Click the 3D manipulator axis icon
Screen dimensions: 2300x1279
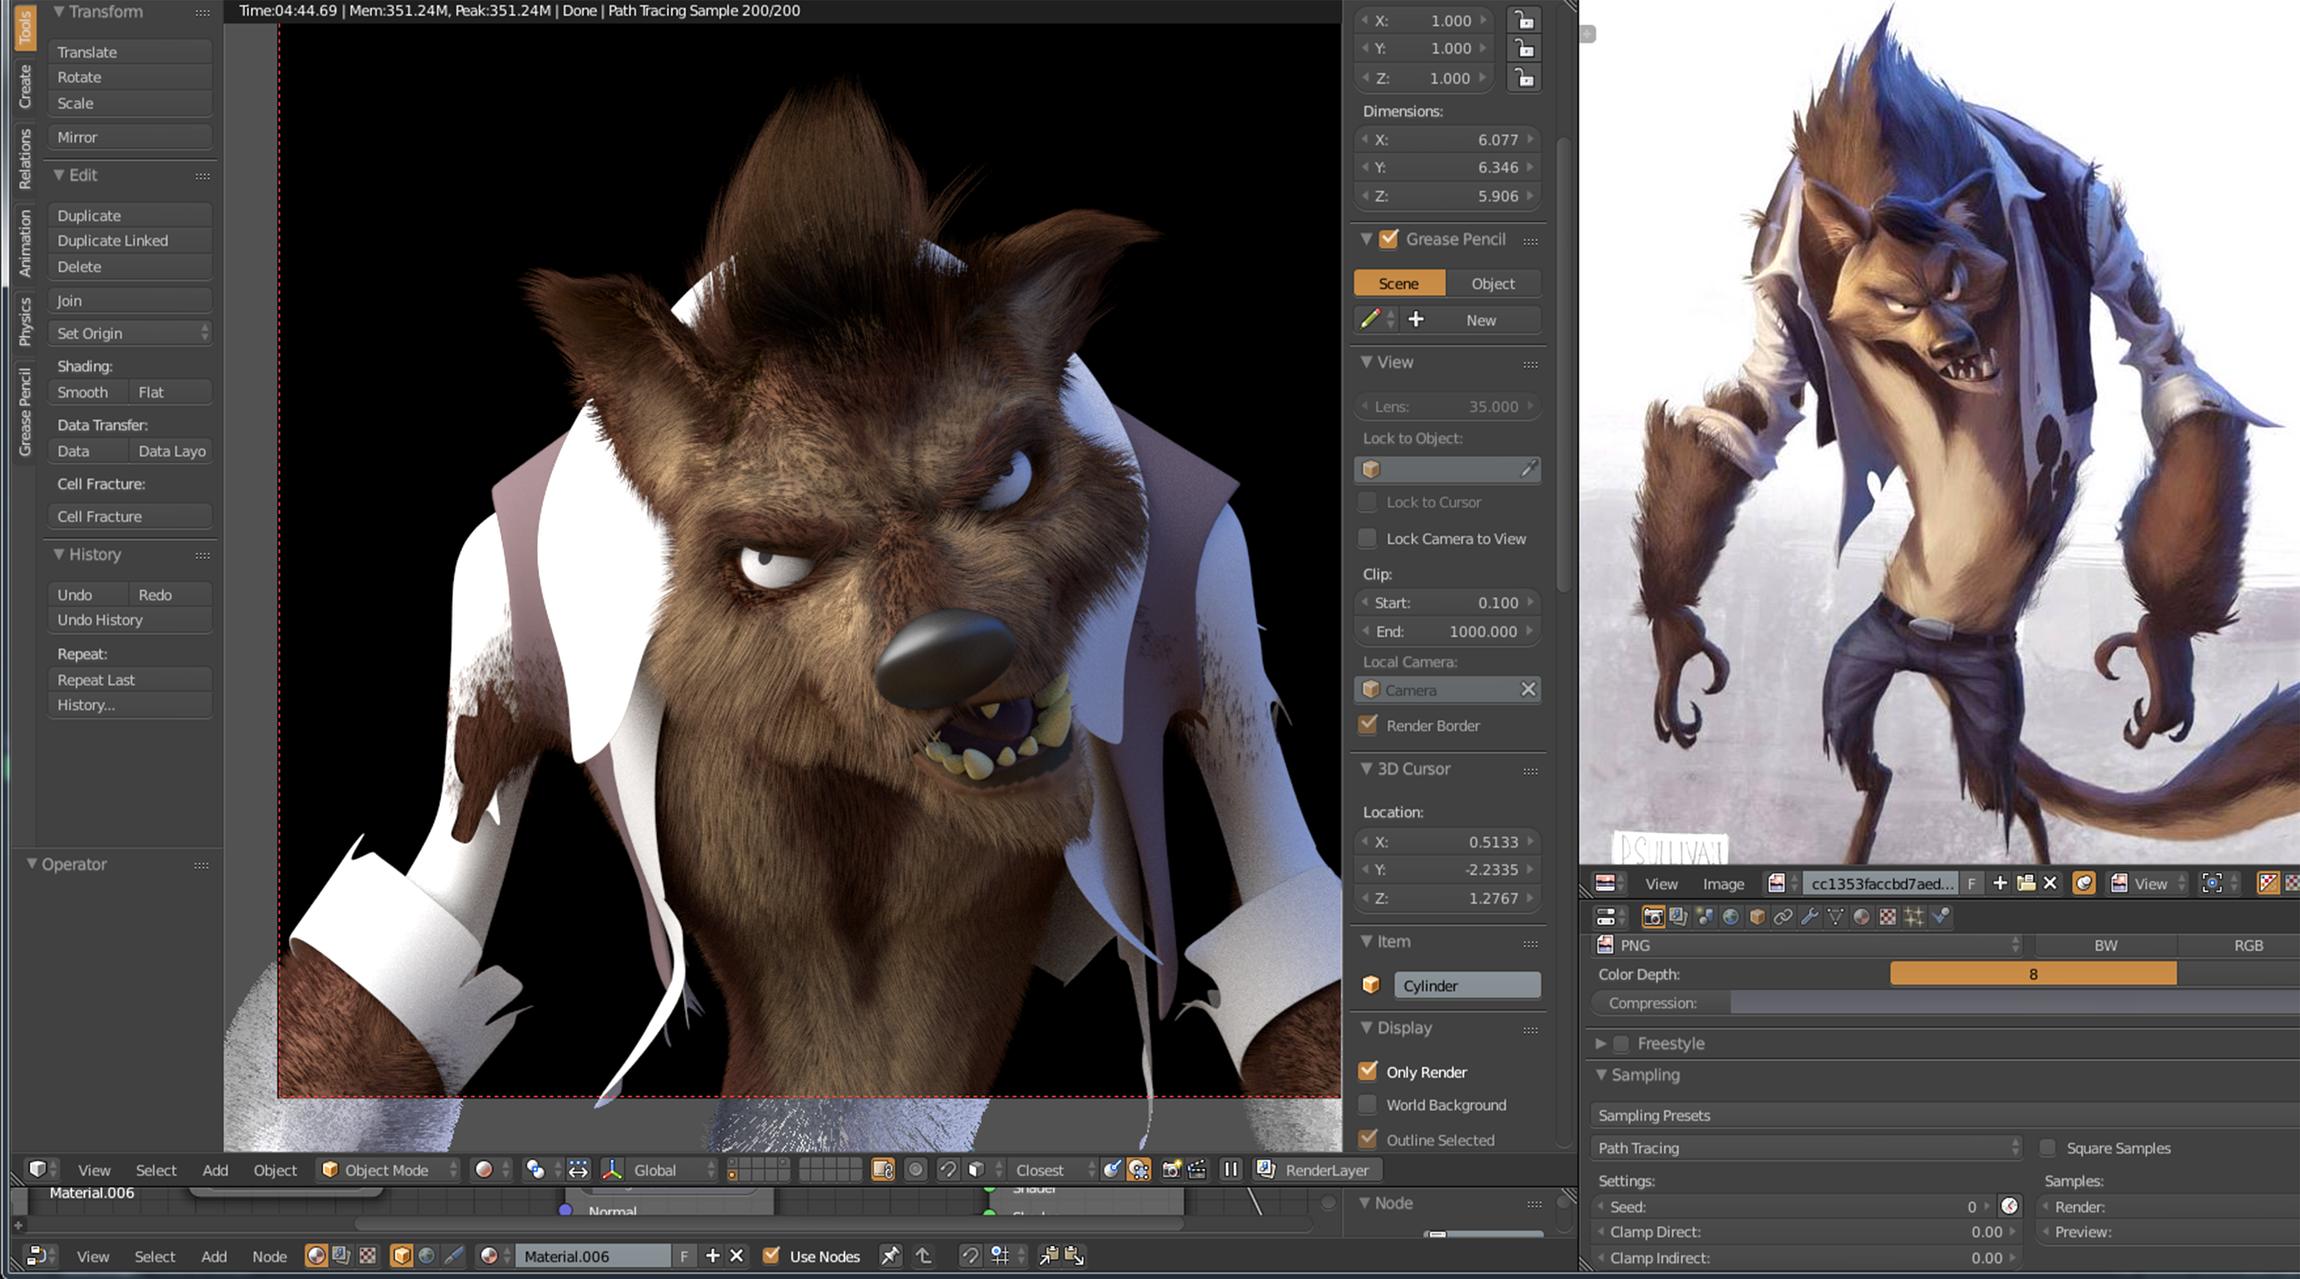612,1169
